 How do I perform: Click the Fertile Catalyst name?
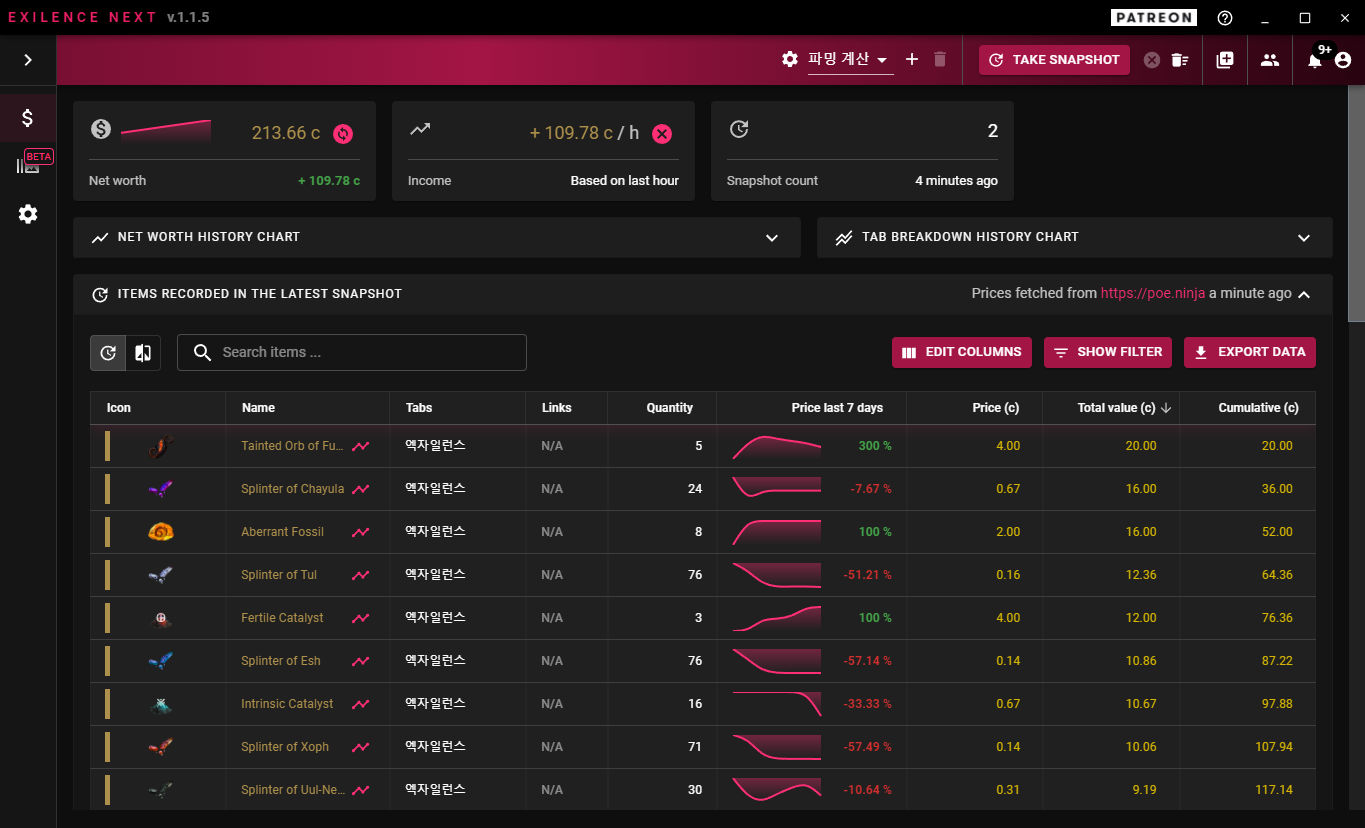tap(282, 618)
